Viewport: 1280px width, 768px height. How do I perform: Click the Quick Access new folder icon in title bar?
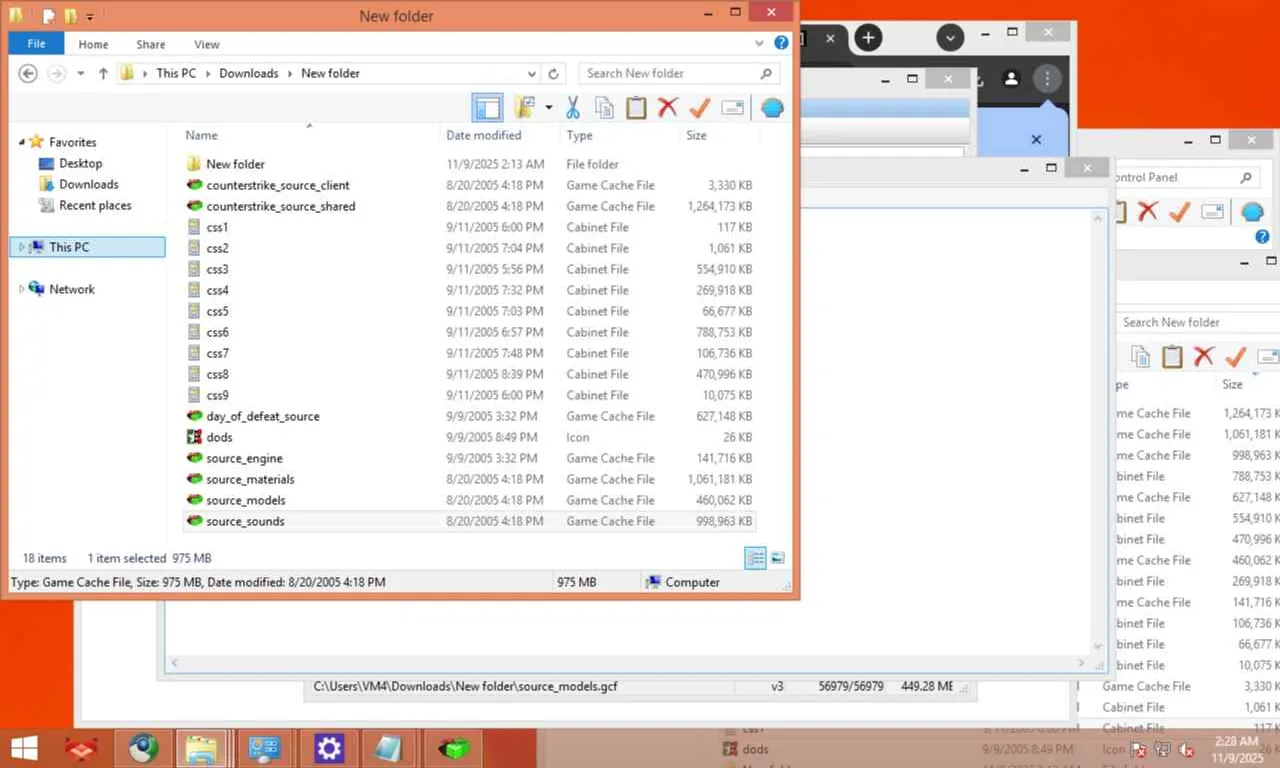(x=70, y=16)
